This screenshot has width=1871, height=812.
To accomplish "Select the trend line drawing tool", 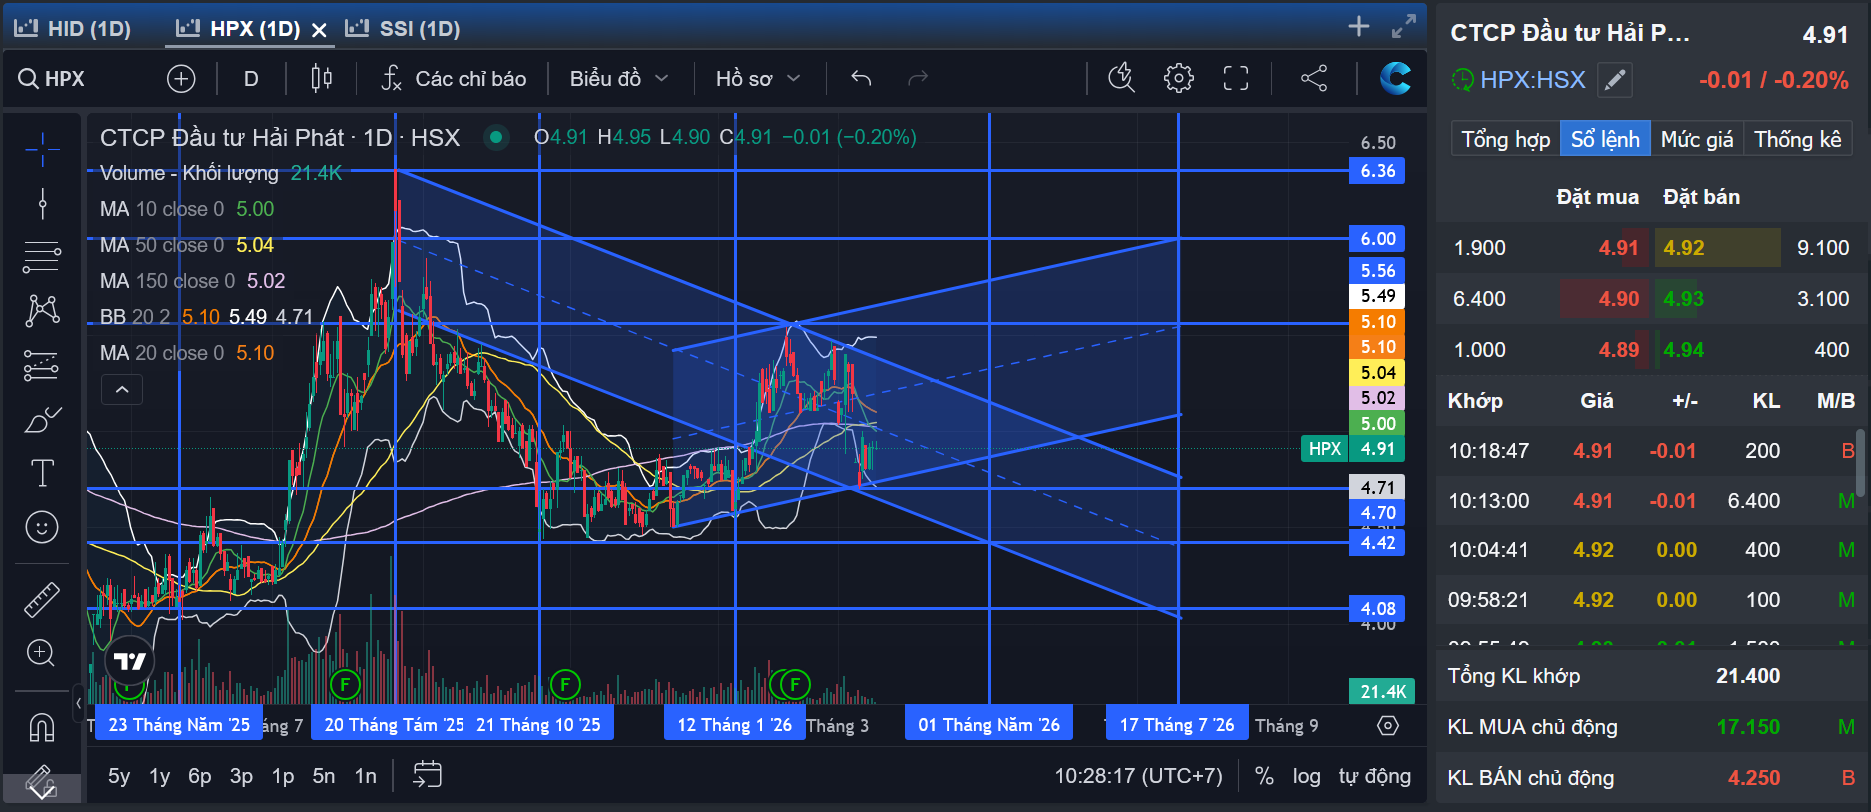I will pos(42,204).
